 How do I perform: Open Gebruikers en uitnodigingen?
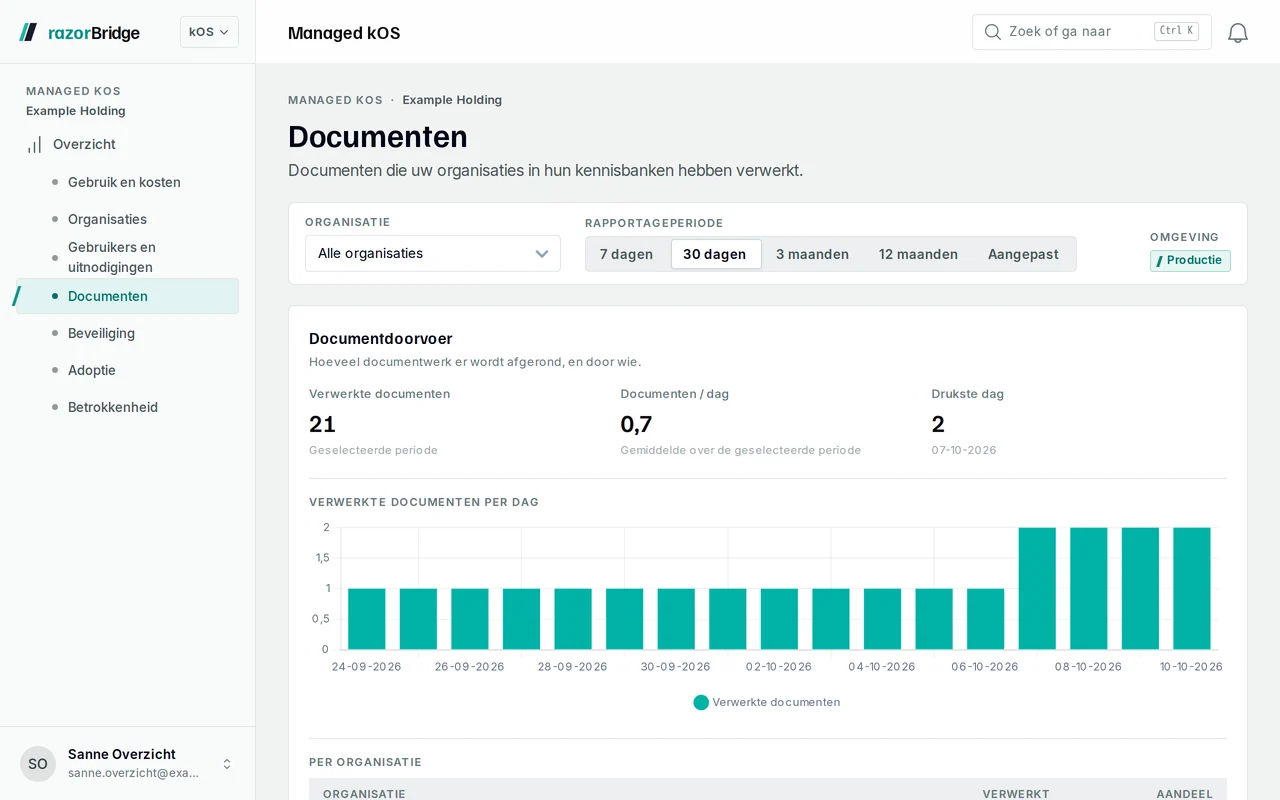point(127,257)
